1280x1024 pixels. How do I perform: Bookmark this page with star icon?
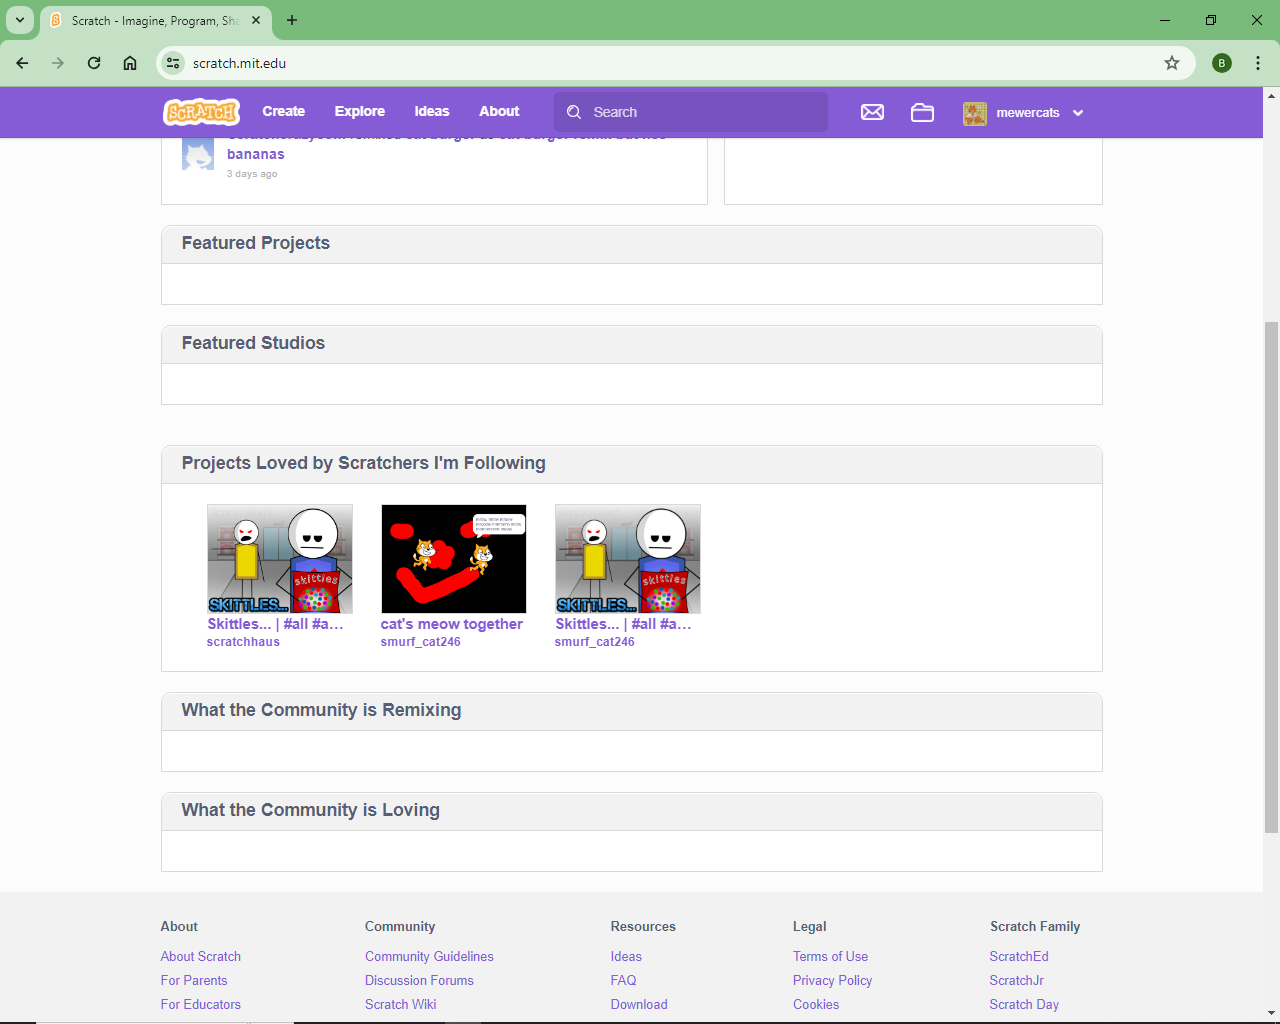[x=1172, y=63]
